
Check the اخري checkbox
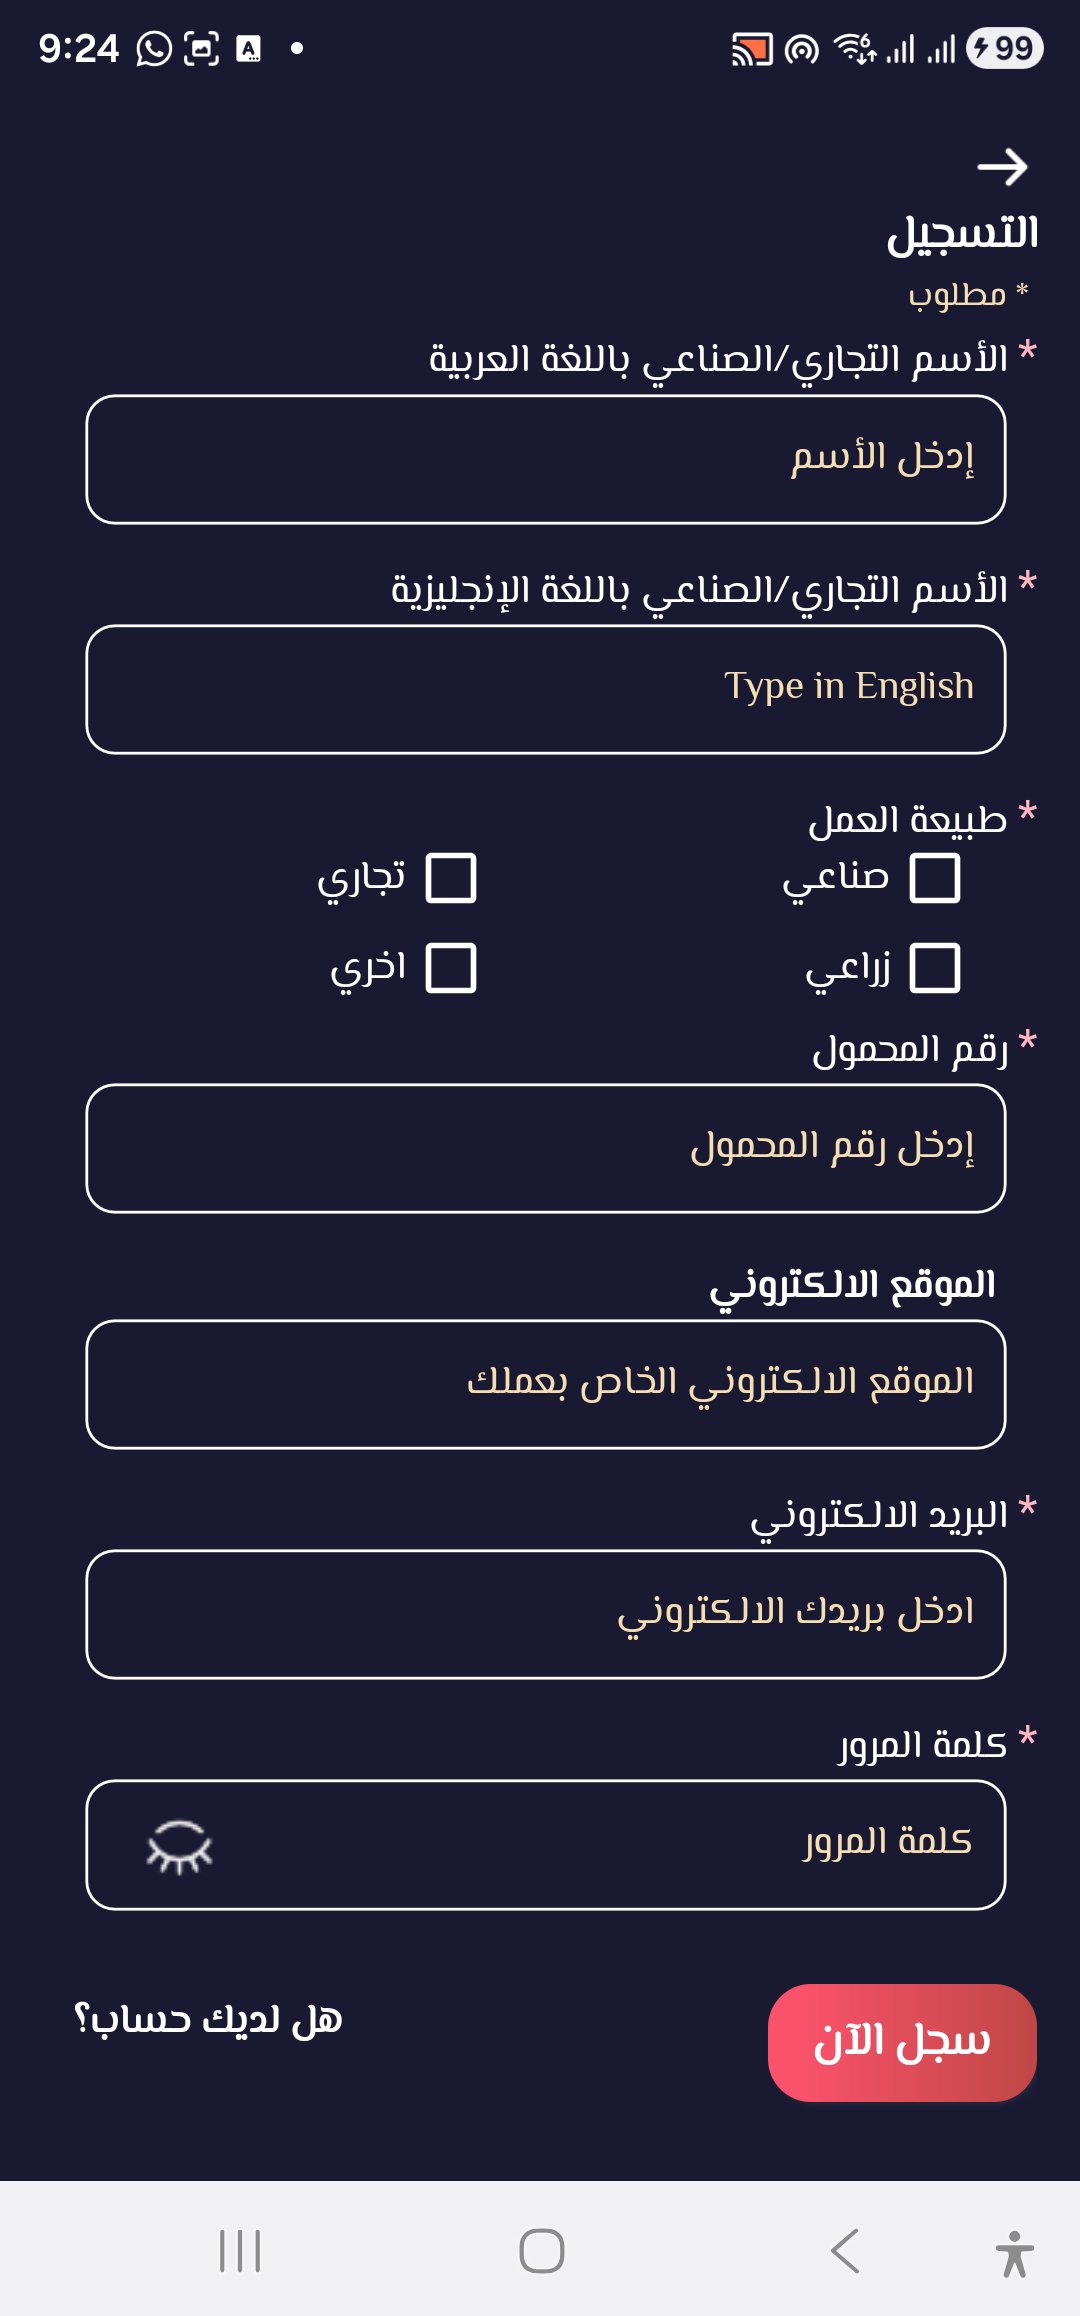[x=451, y=968]
